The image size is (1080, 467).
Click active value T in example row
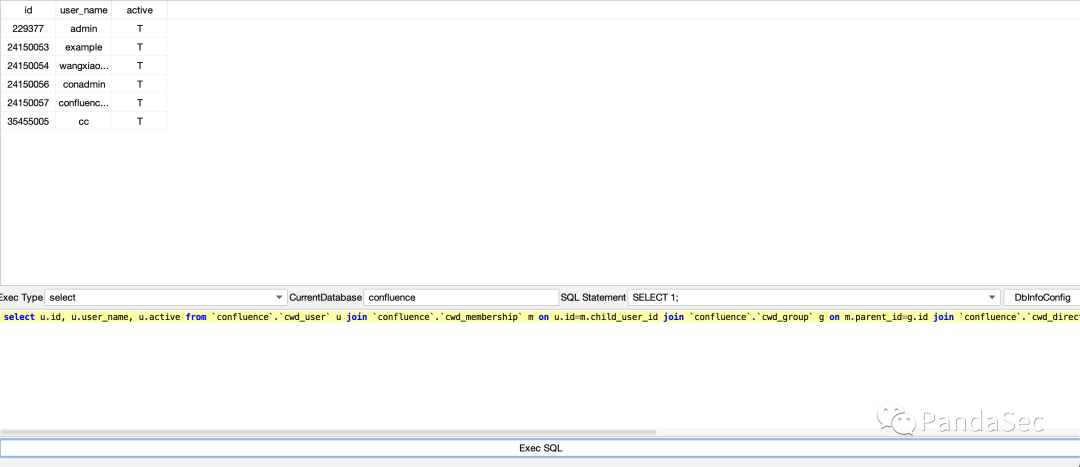139,48
